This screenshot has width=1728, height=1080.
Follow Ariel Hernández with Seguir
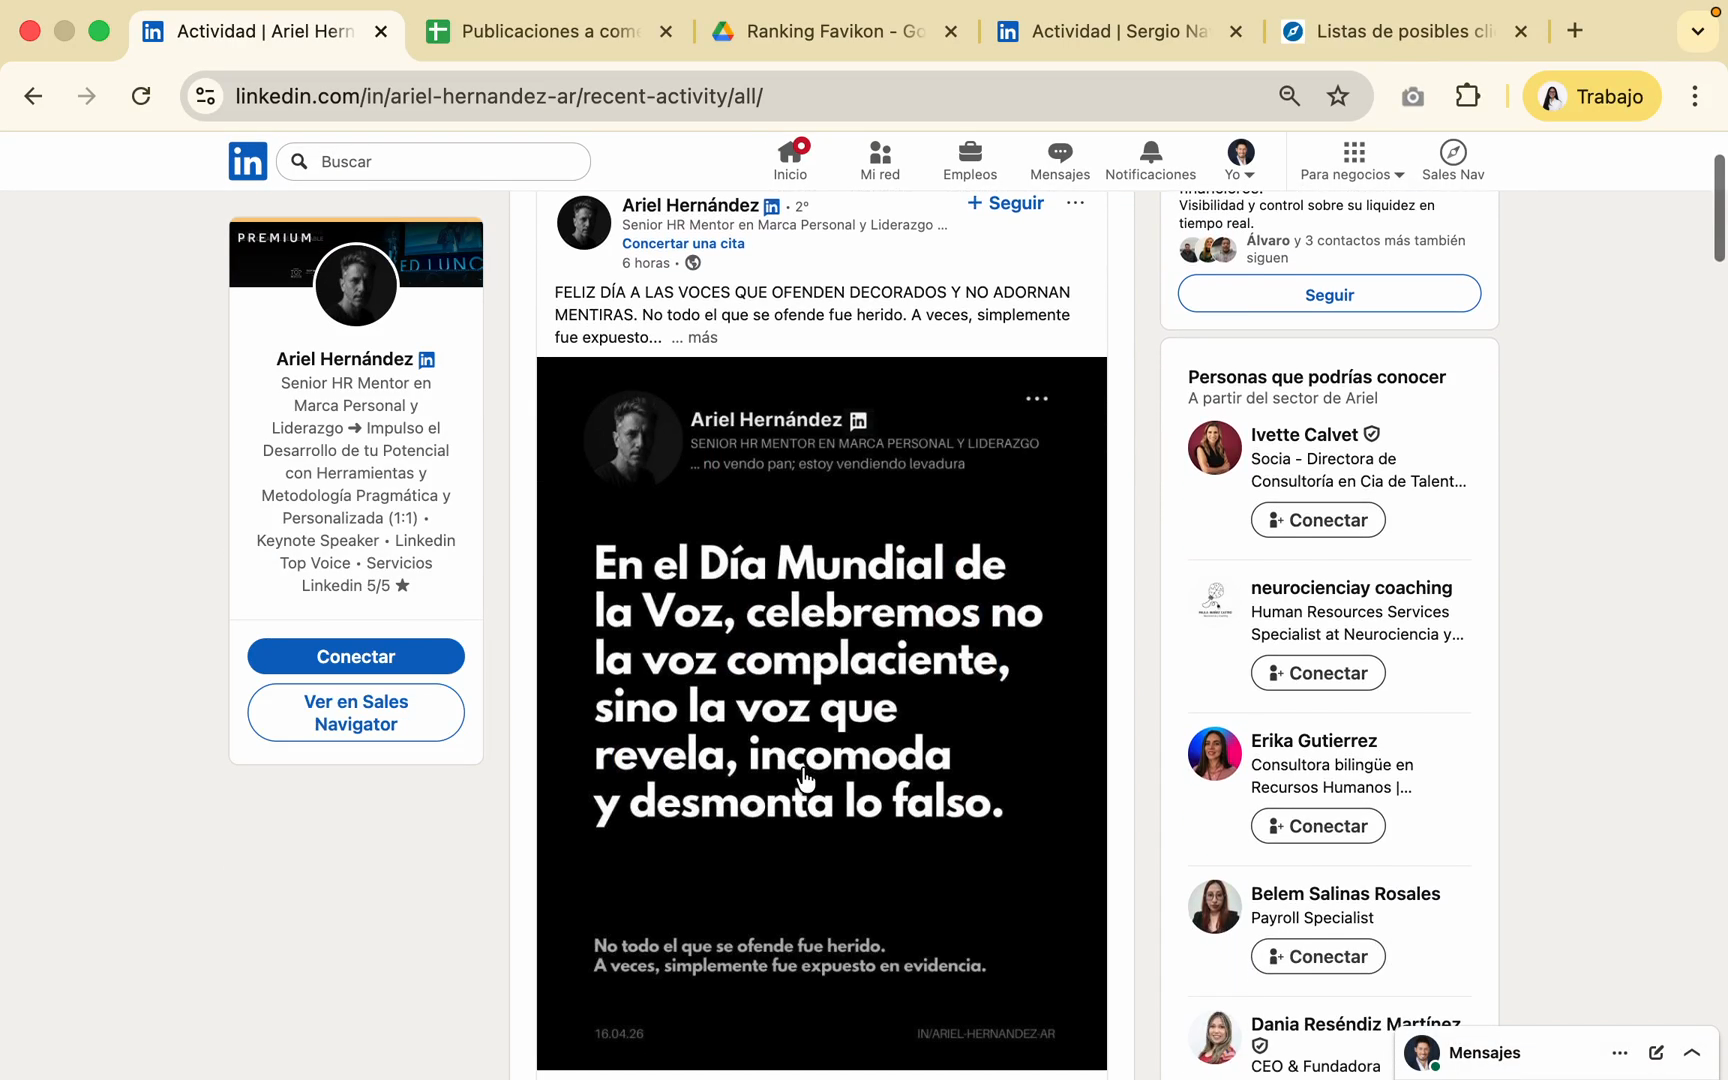point(1005,203)
